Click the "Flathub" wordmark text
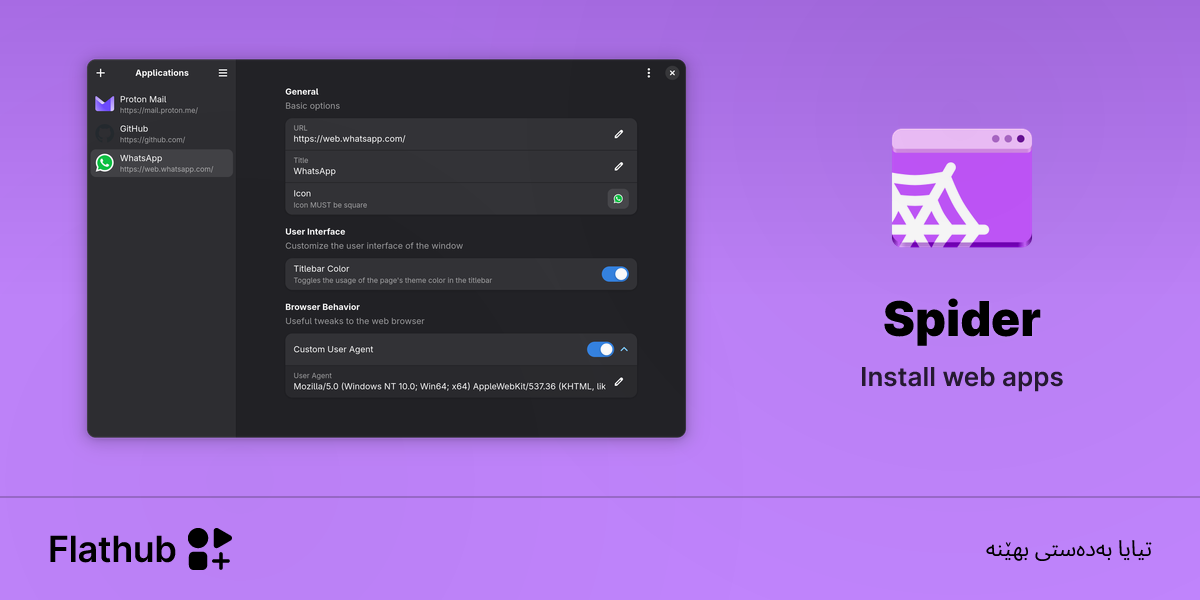Viewport: 1200px width, 600px height. 113,549
